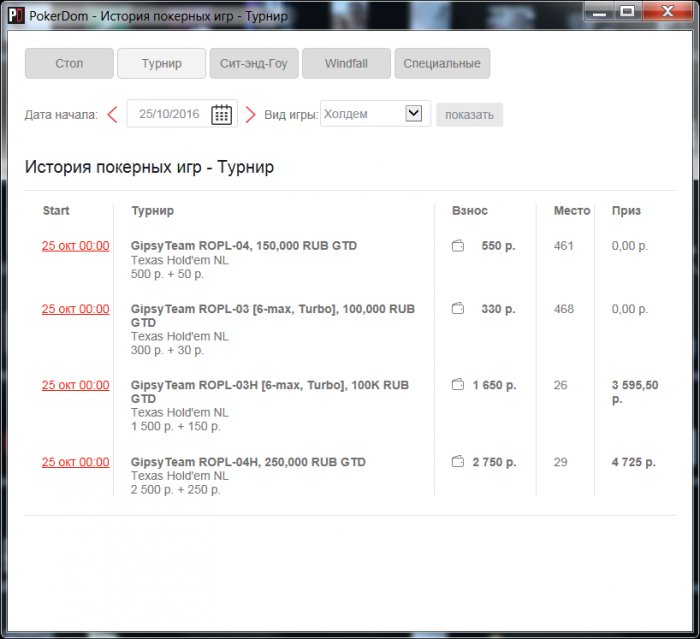Click place value 461
Viewport: 700px width, 639px height.
click(x=563, y=246)
